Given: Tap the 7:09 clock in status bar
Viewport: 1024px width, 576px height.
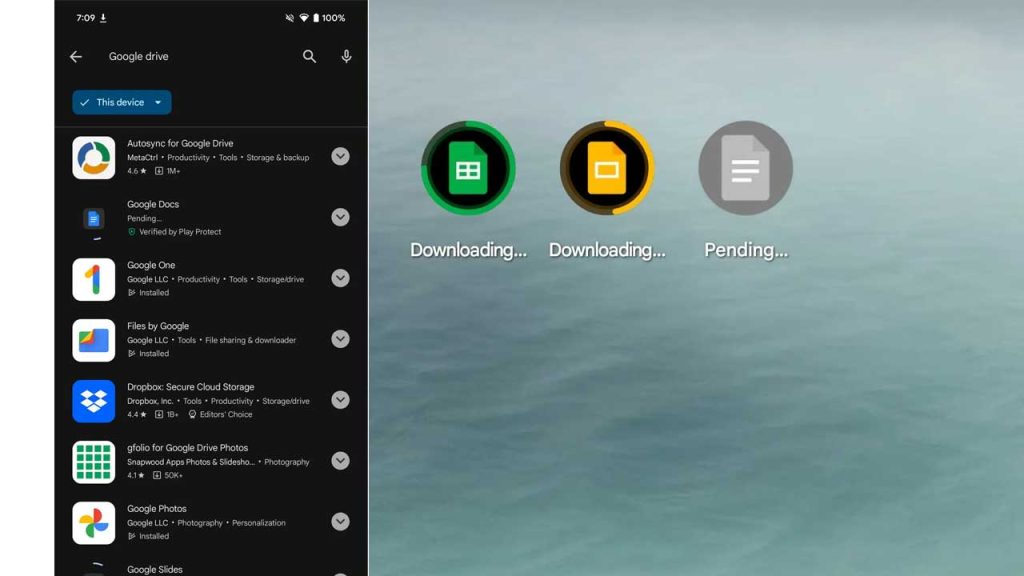Looking at the screenshot, I should click(x=86, y=18).
